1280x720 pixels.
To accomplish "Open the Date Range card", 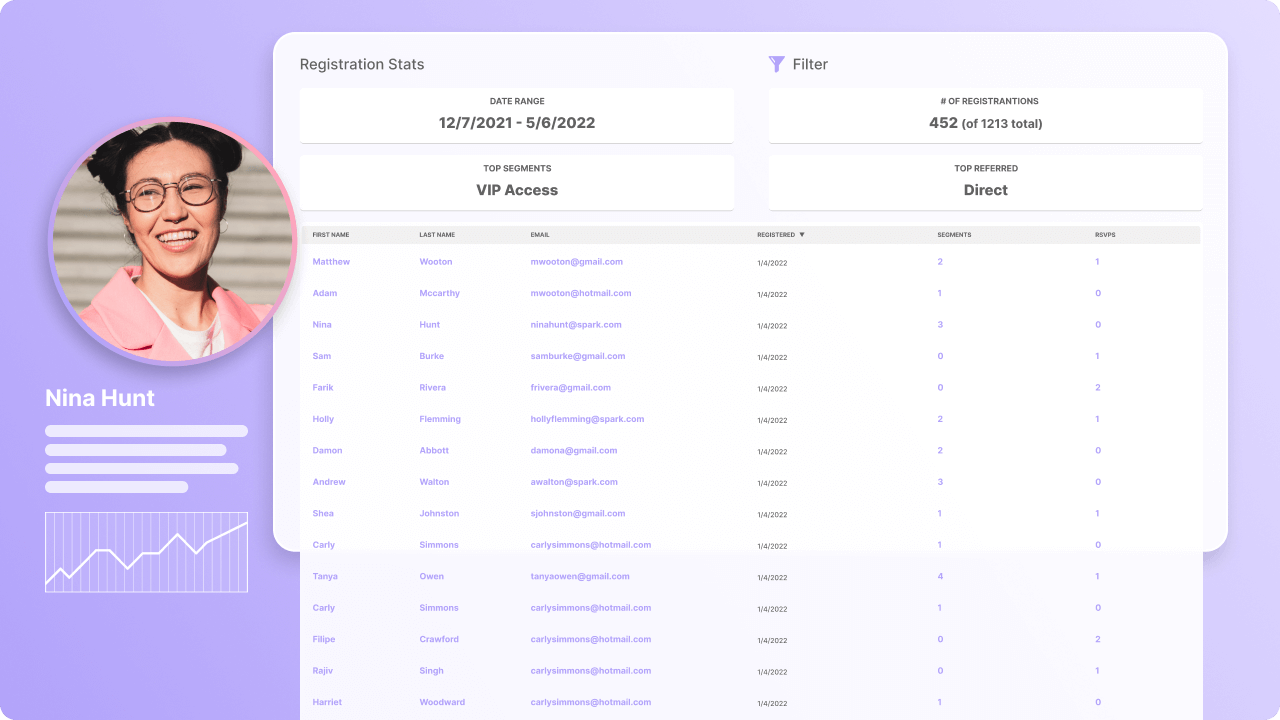I will [x=516, y=115].
